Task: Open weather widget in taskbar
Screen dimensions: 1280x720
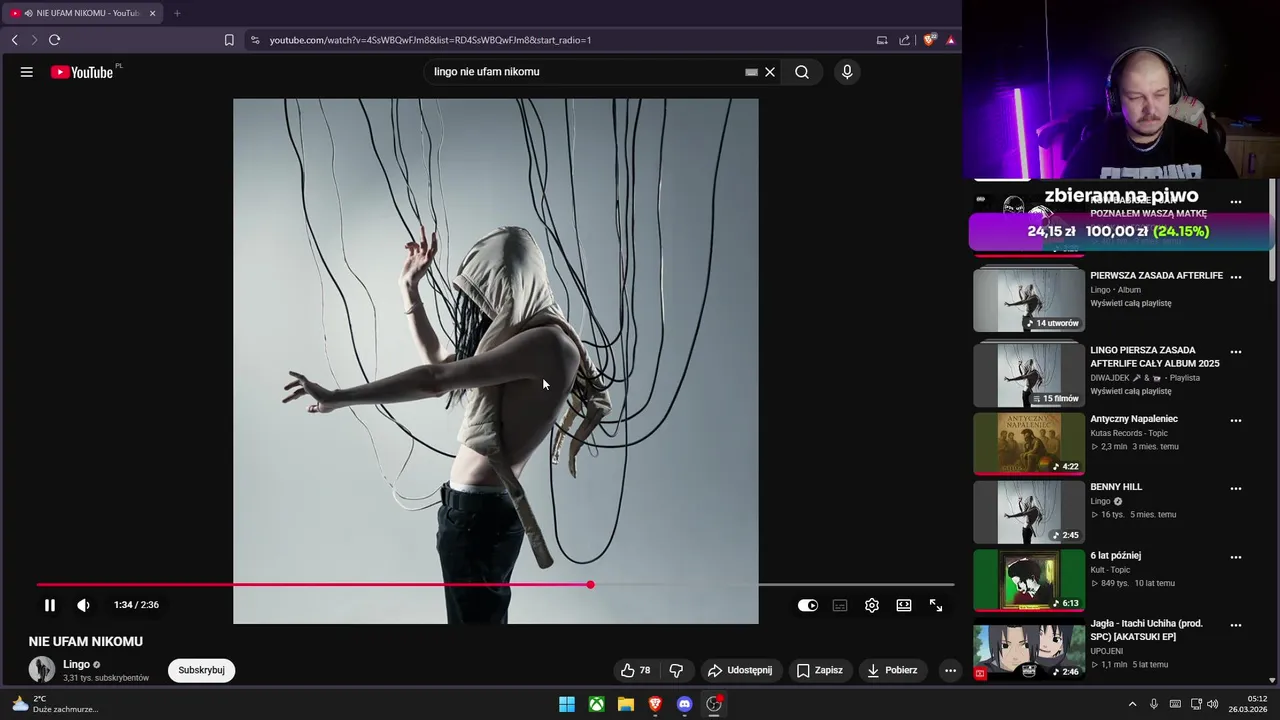Action: (55, 704)
